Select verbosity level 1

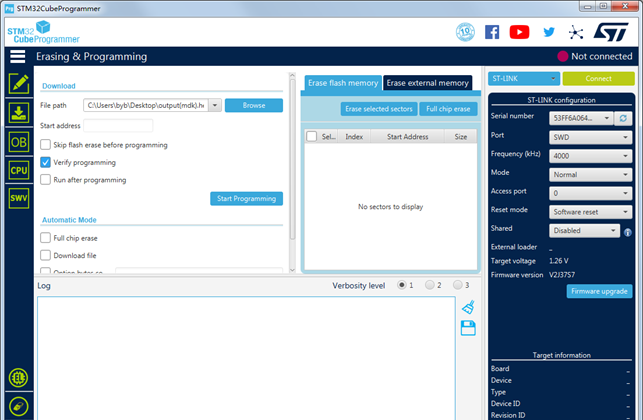click(402, 285)
